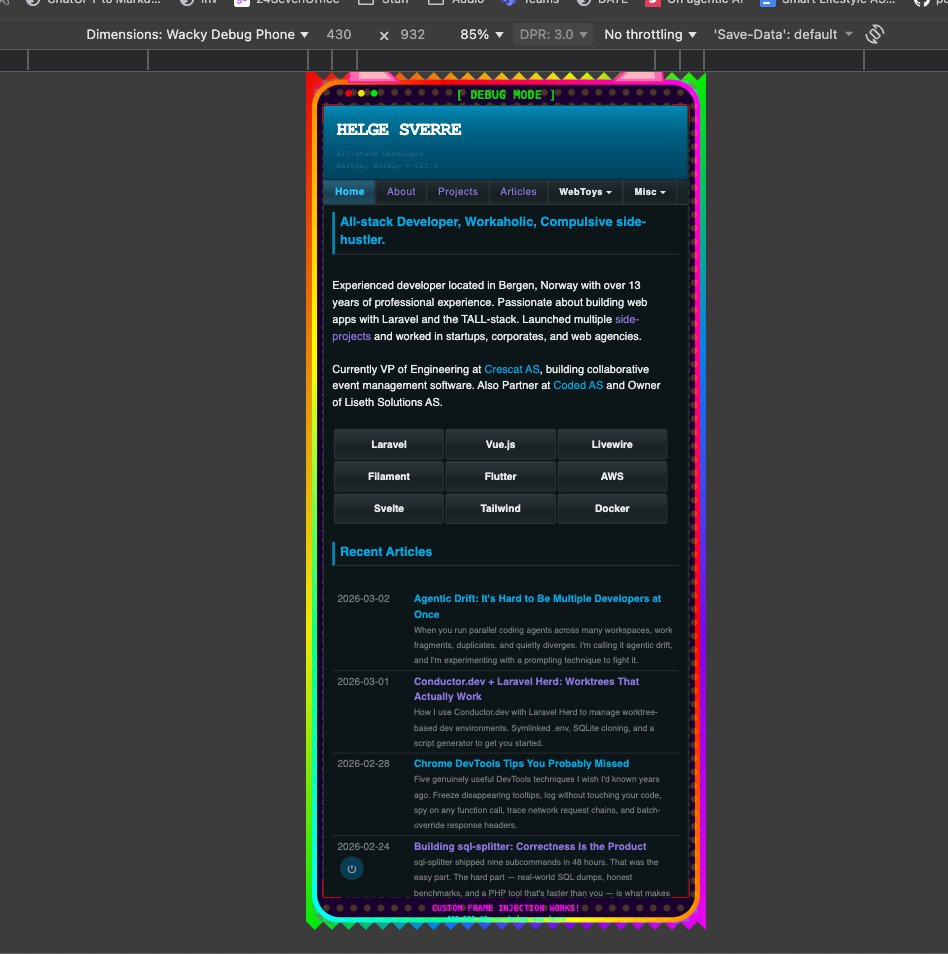Click the device width field showing 430
This screenshot has height=954, width=948.
point(339,33)
